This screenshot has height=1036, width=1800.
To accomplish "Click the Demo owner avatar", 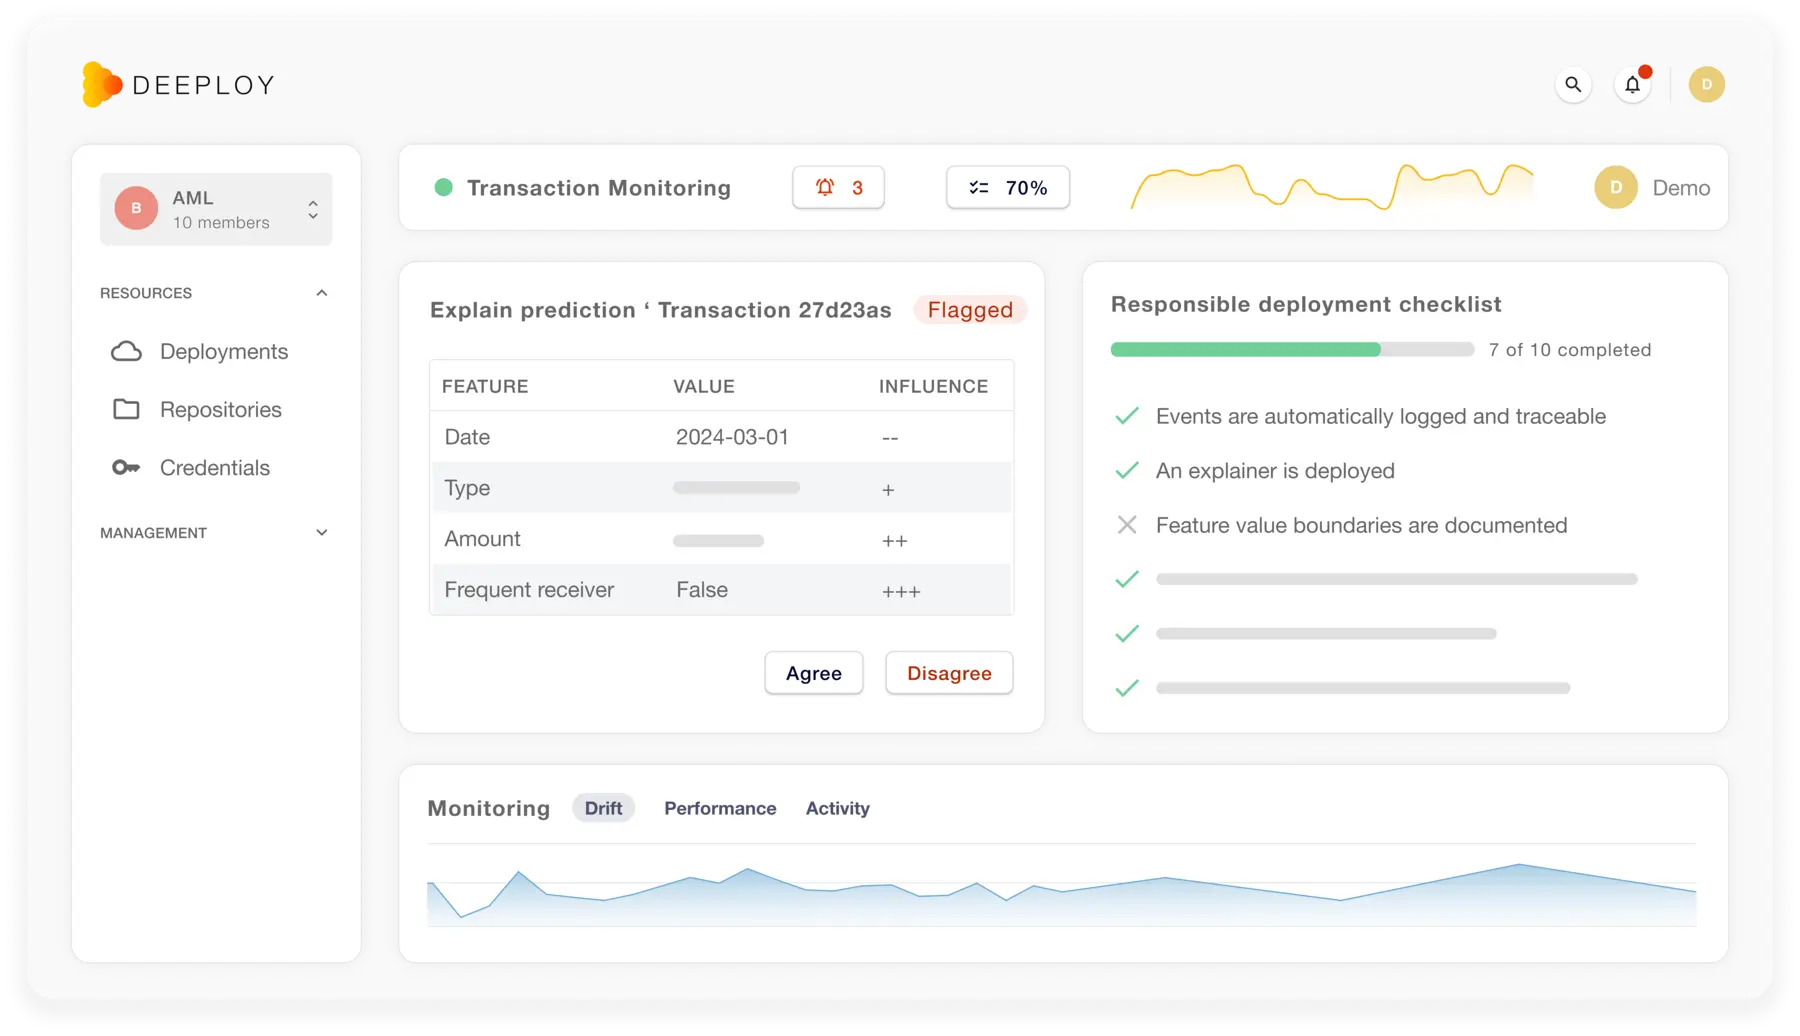I will click(1616, 187).
